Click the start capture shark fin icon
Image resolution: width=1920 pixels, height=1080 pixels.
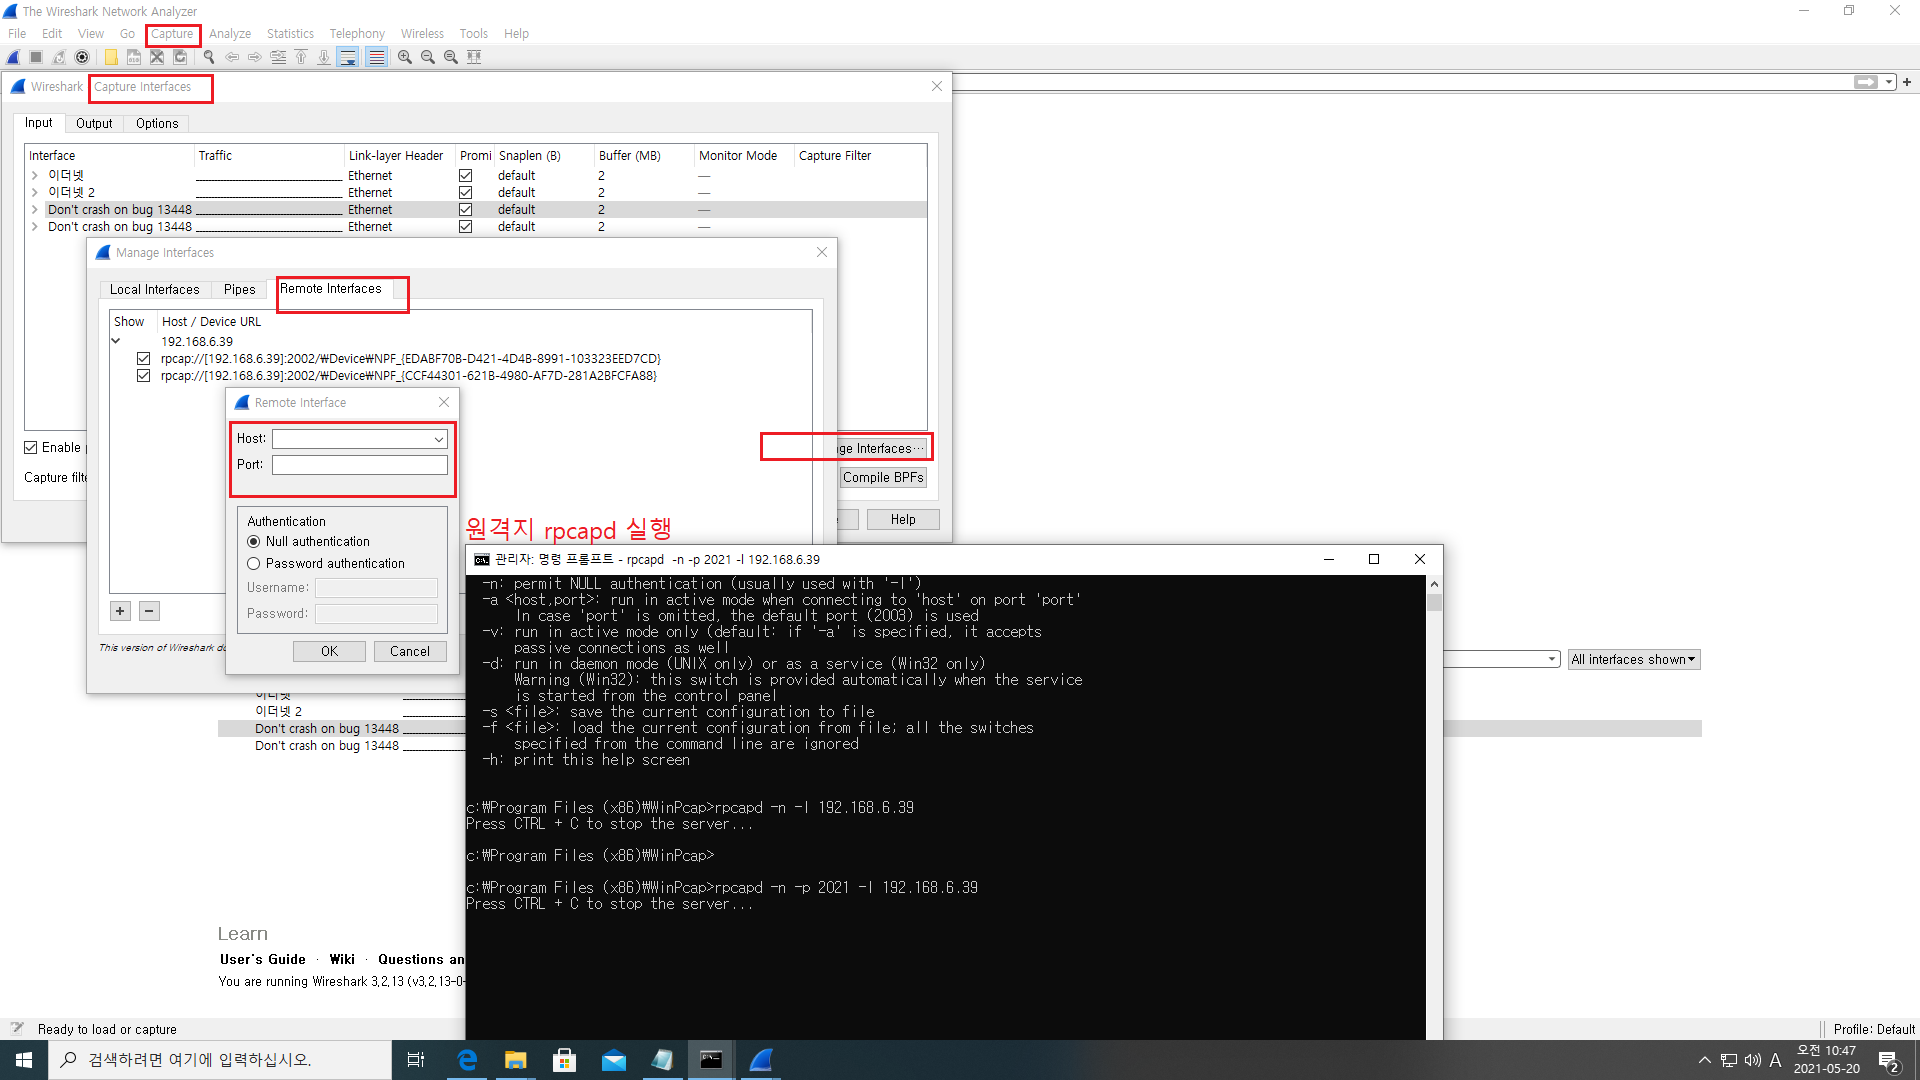13,57
